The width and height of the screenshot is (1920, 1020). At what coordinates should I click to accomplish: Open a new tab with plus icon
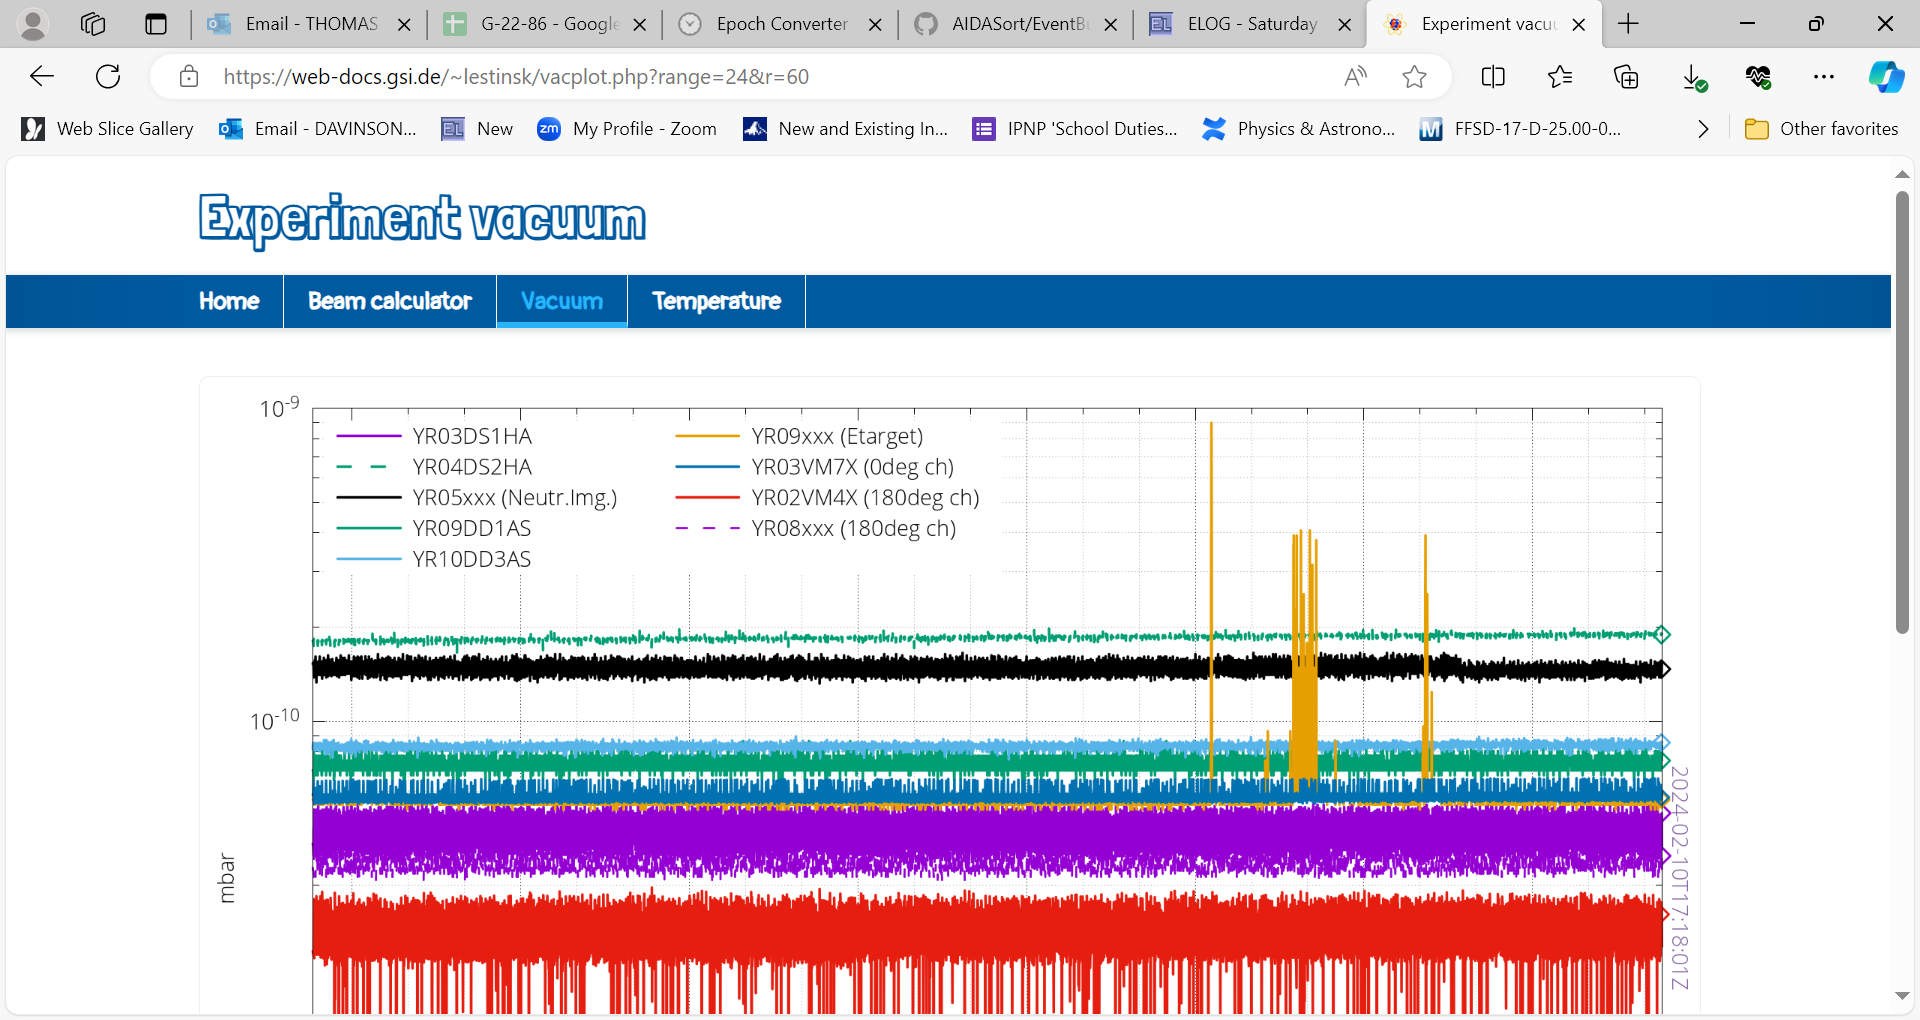(x=1628, y=24)
